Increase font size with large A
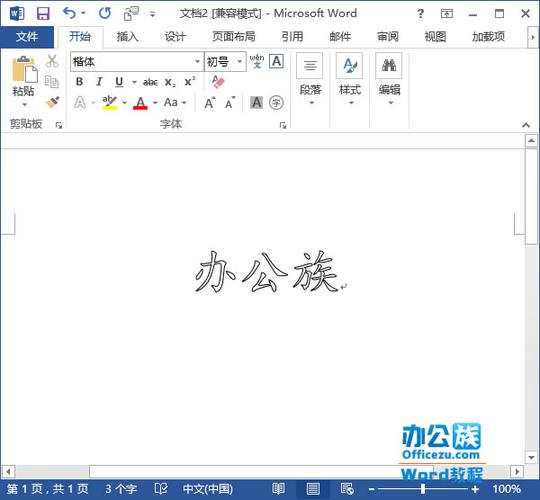 point(210,103)
